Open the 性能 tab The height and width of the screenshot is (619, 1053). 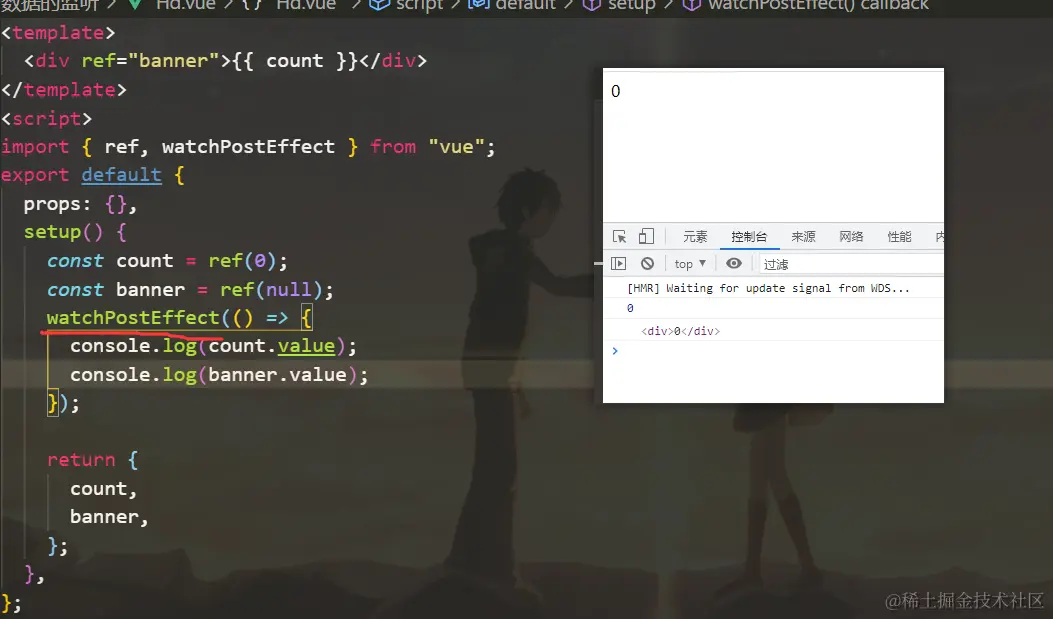[x=899, y=236]
